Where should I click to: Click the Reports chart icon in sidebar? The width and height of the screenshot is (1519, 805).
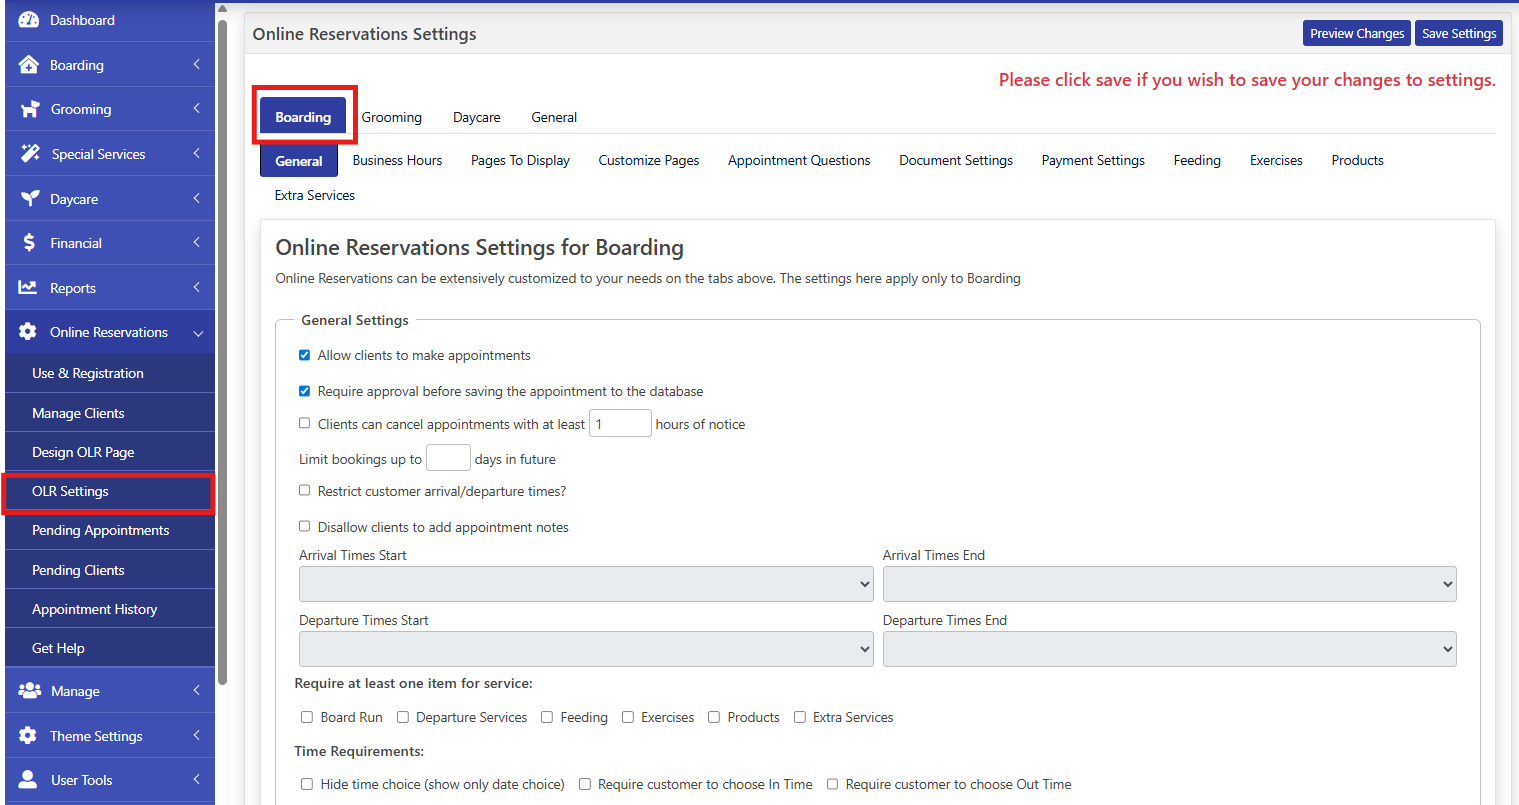click(28, 288)
